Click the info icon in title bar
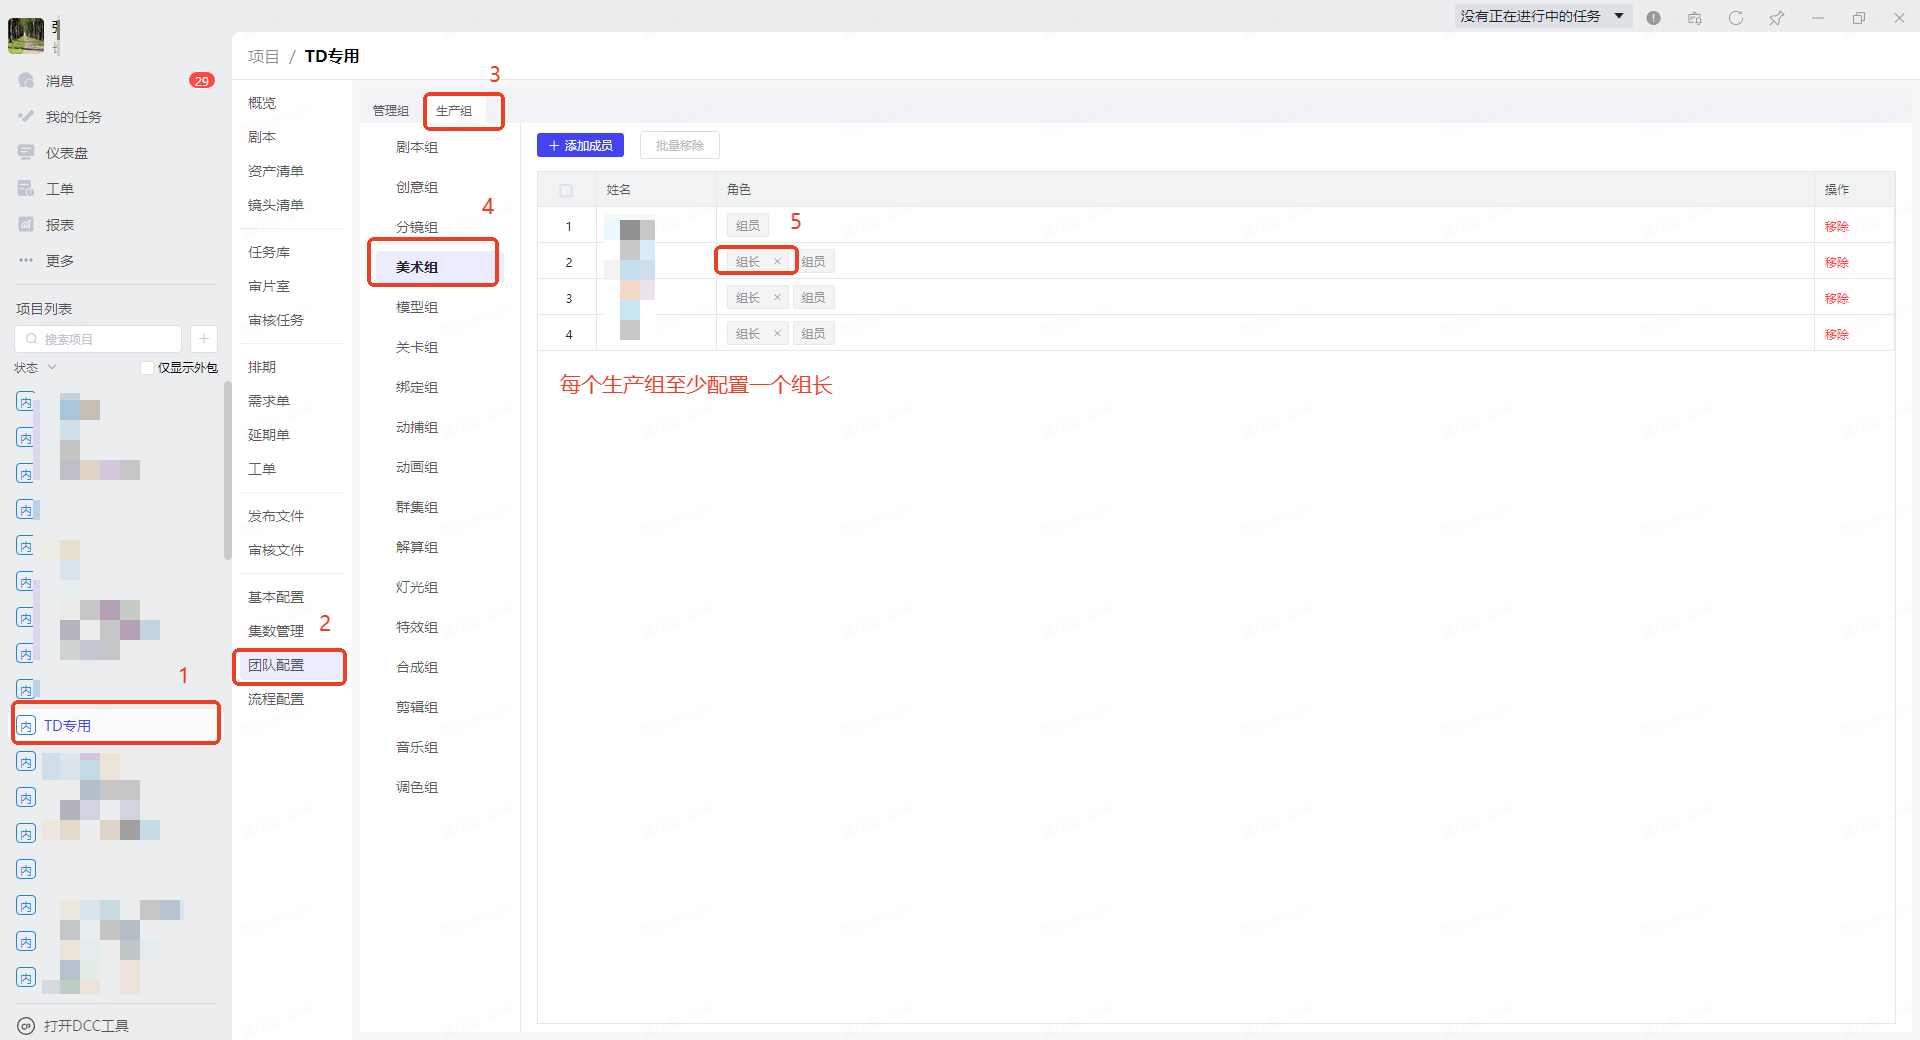 point(1654,18)
